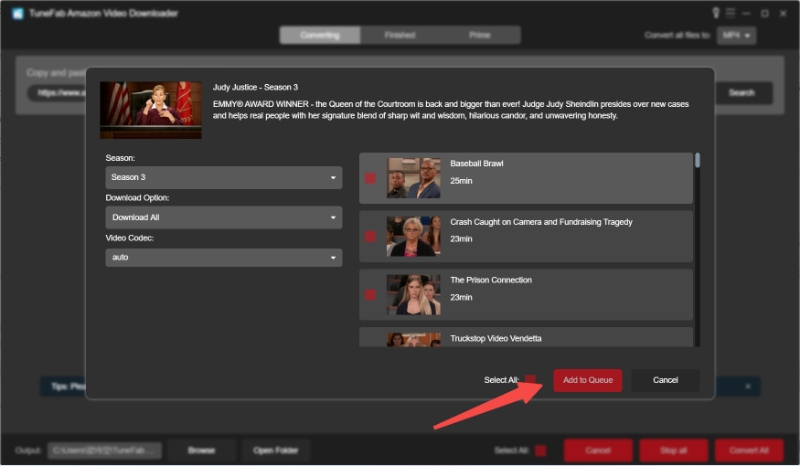Click the URL input field
Viewport: 800px width, 466px height.
pyautogui.click(x=57, y=93)
